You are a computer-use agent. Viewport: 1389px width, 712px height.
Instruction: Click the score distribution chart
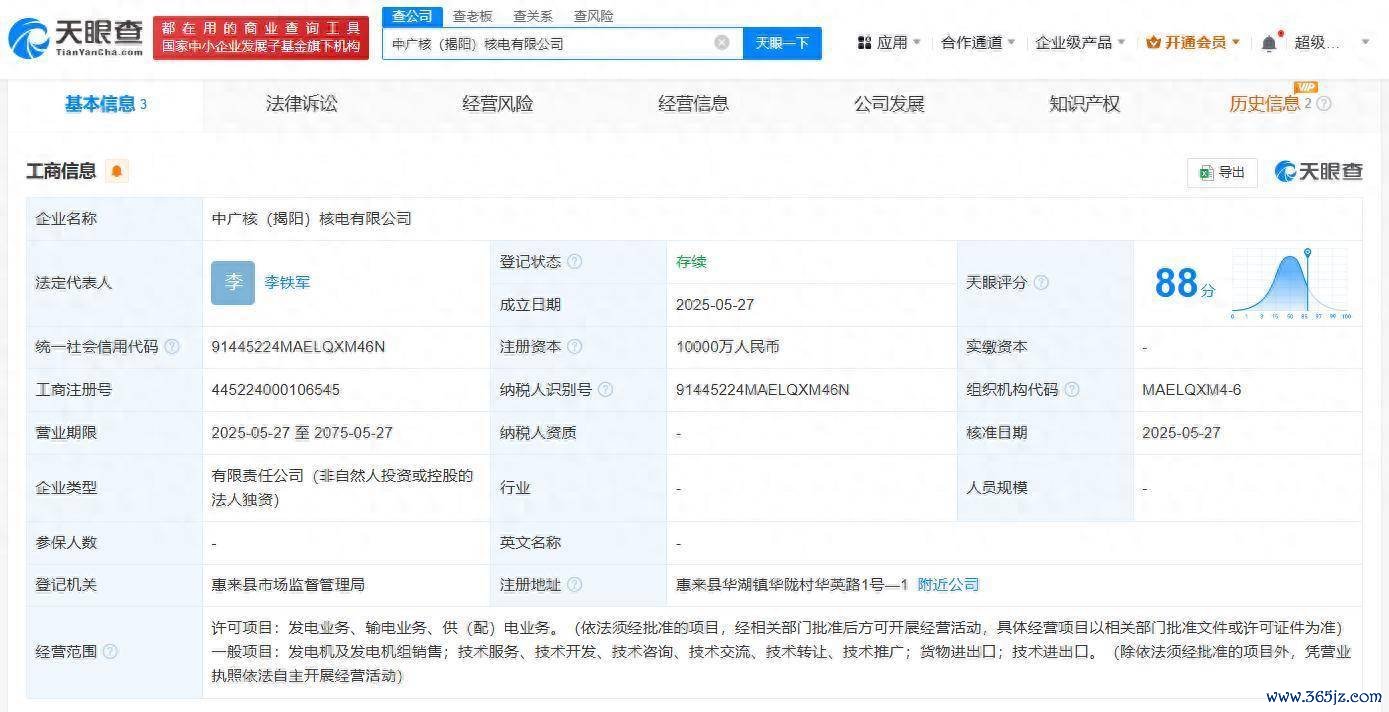click(x=1291, y=284)
